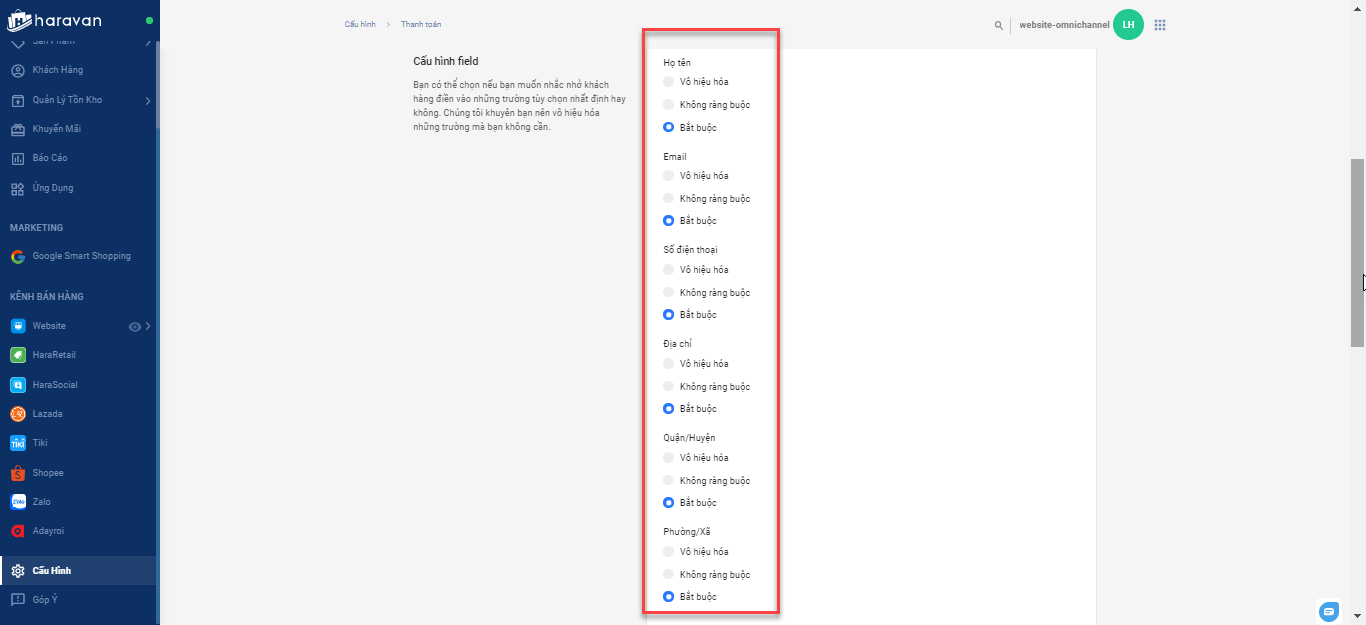Select 'Không ràng buộc' for Email
The height and width of the screenshot is (625, 1366).
[669, 199]
